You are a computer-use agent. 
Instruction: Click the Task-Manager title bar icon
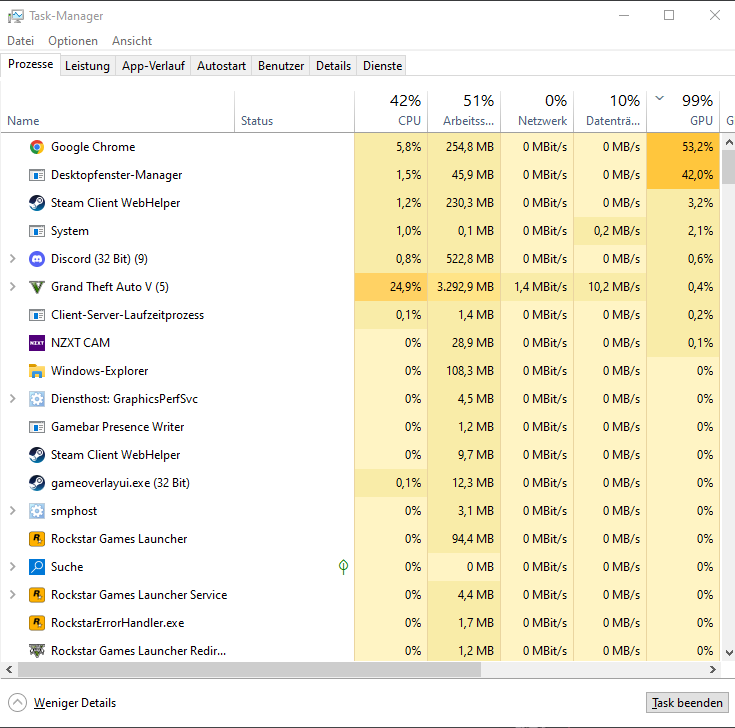click(x=15, y=16)
